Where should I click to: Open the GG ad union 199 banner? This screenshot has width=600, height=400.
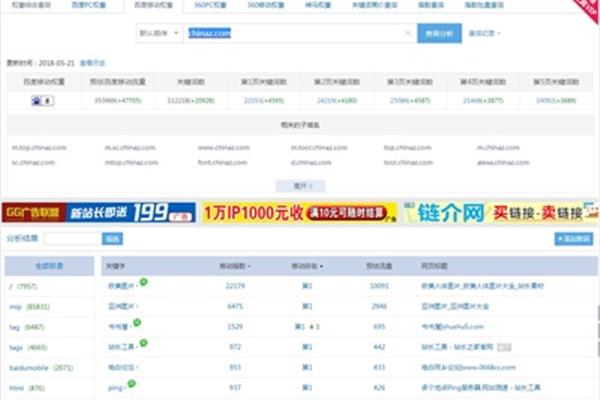coord(99,213)
